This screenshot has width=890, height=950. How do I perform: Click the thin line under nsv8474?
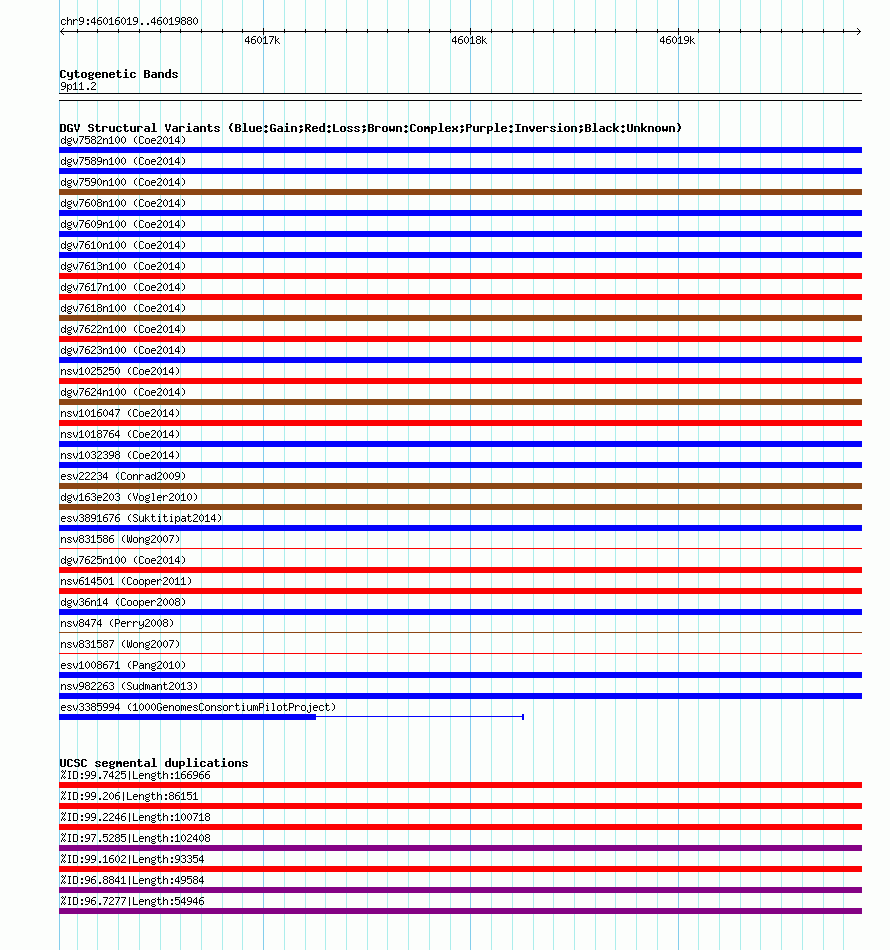click(460, 633)
